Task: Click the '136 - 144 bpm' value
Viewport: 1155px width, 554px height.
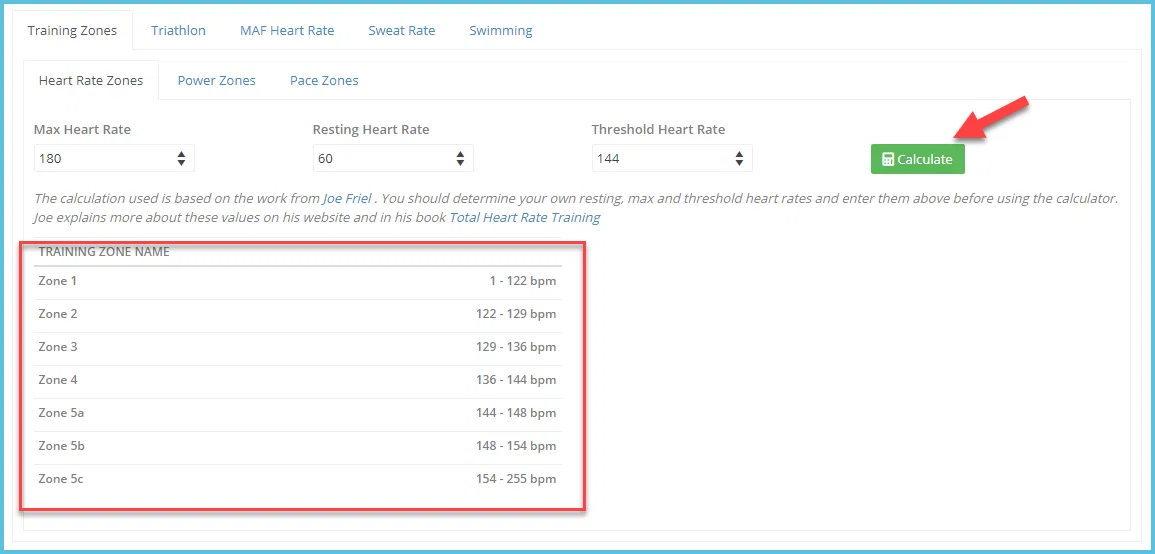Action: coord(516,380)
